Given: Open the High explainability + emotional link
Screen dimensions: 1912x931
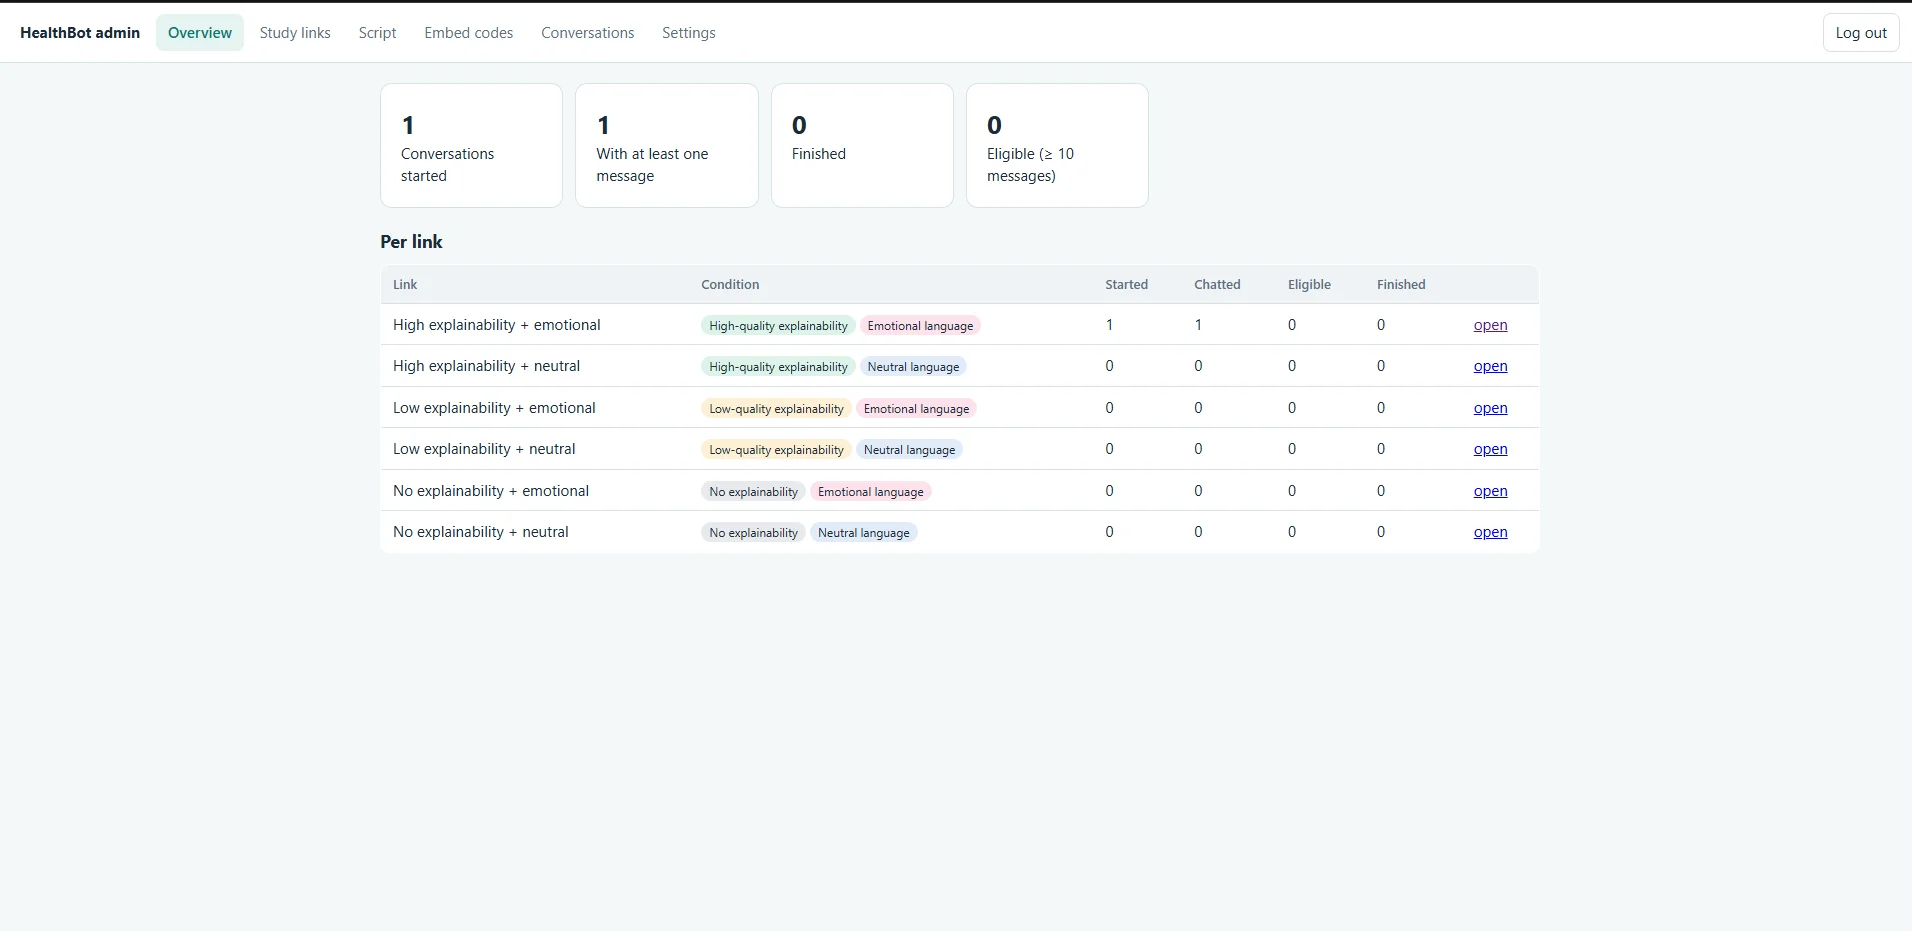Looking at the screenshot, I should coord(1490,325).
